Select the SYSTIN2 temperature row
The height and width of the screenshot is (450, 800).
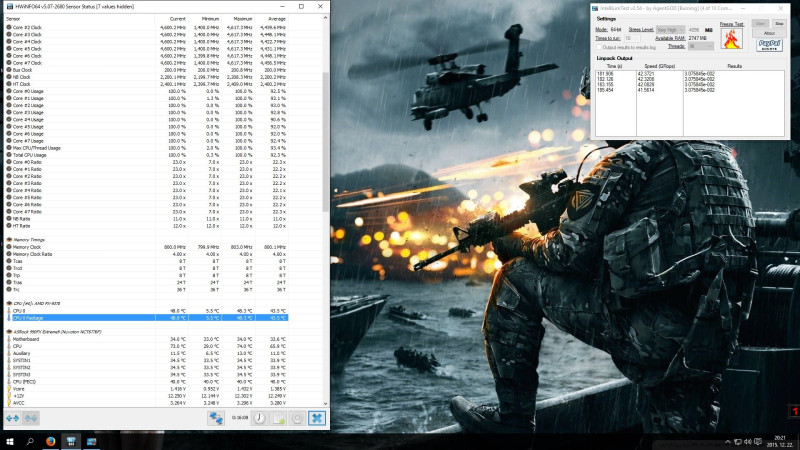146,367
